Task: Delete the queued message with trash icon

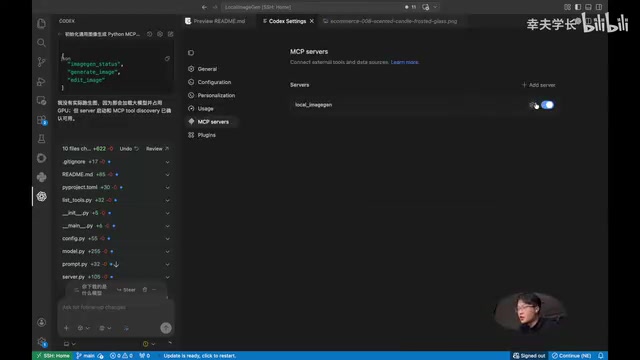Action: (144, 290)
